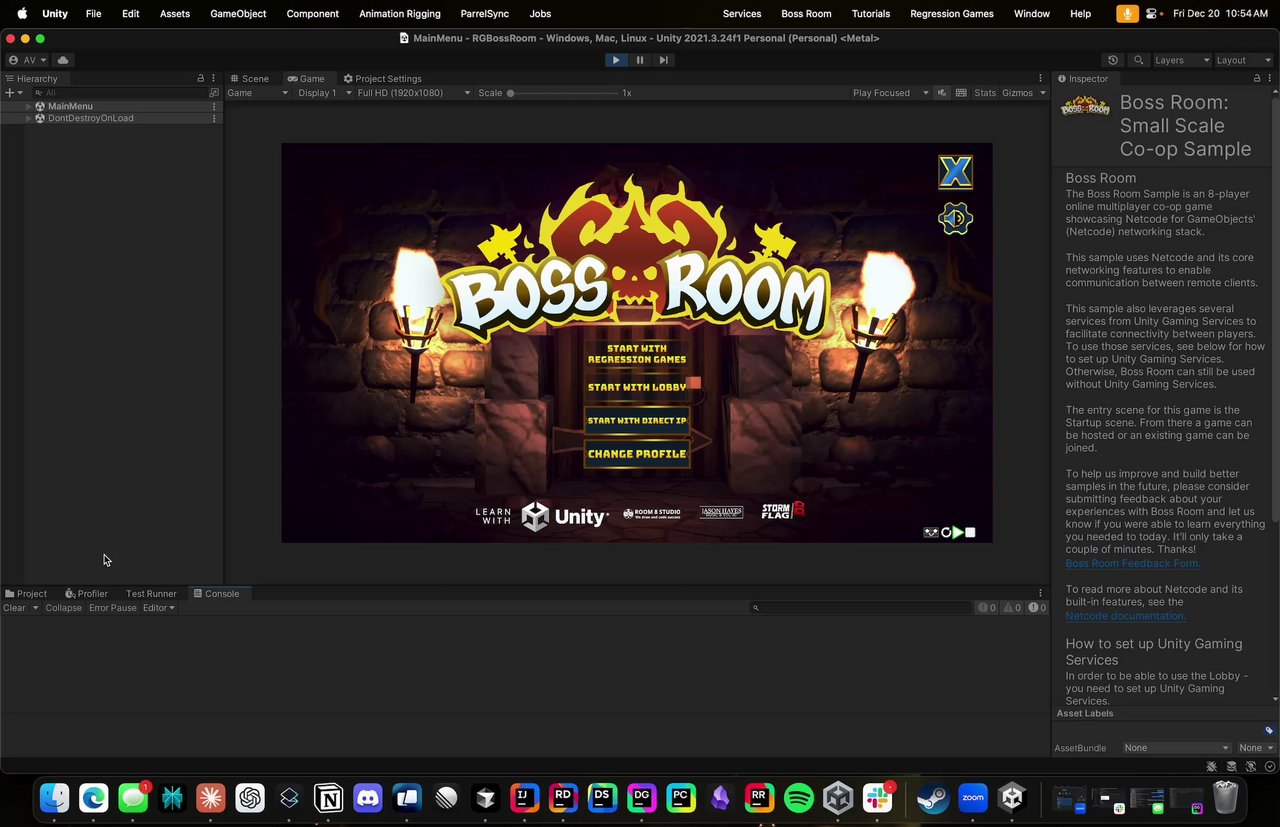This screenshot has width=1280, height=827.
Task: Open the ParrelSync menu
Action: pos(484,14)
